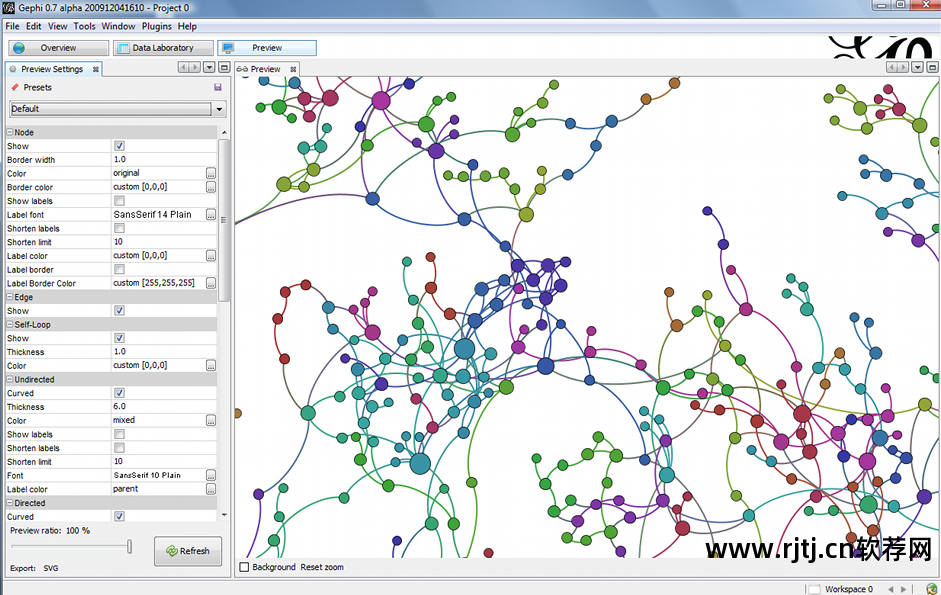Open Undirected Font ellipsis button
941x595 pixels.
pyautogui.click(x=211, y=475)
